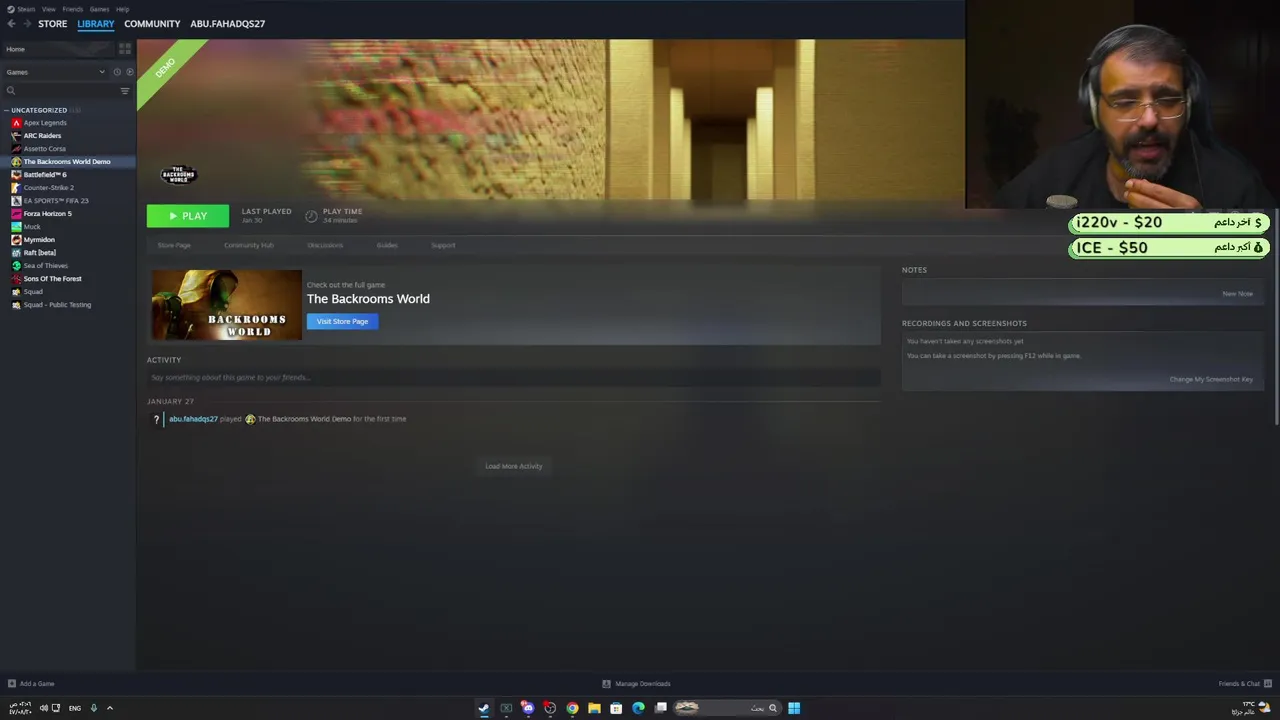Select ARC Raiders in library
The width and height of the screenshot is (1280, 720).
click(x=42, y=136)
